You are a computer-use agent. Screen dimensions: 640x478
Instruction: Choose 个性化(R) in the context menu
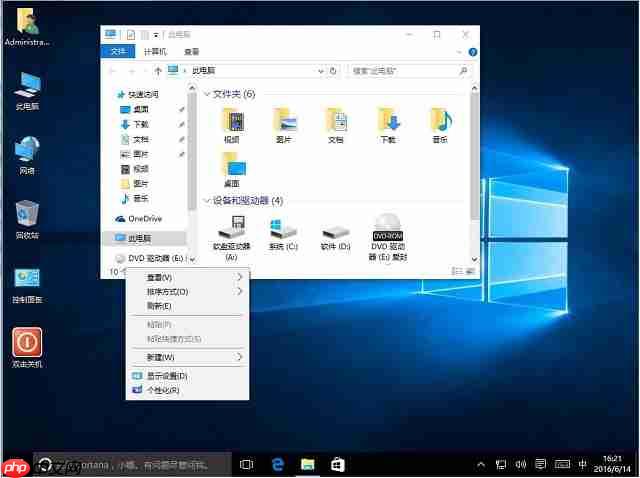(x=188, y=390)
